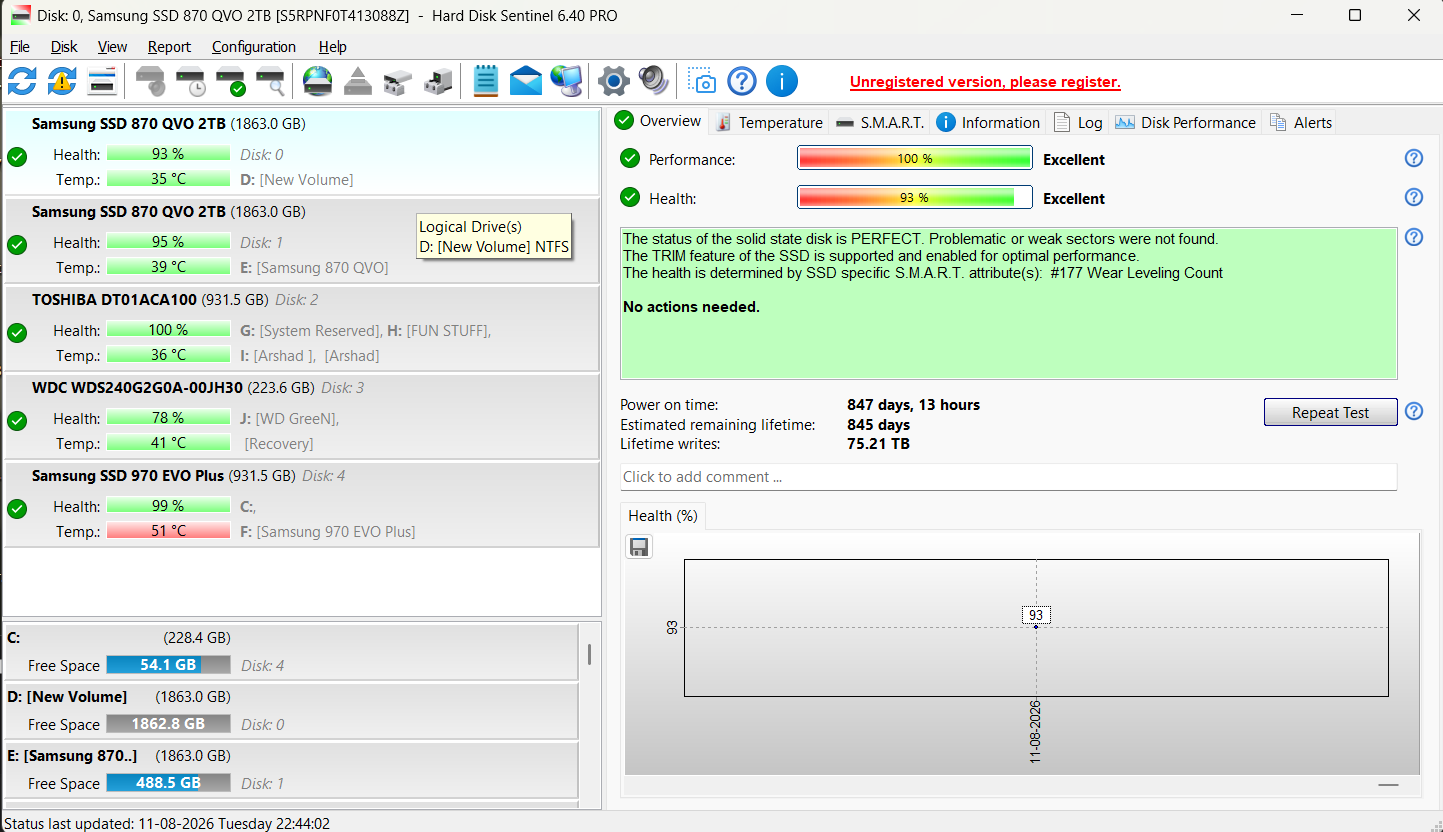Click the Refresh disk status toolbar icon
The height and width of the screenshot is (832, 1443).
(x=22, y=81)
